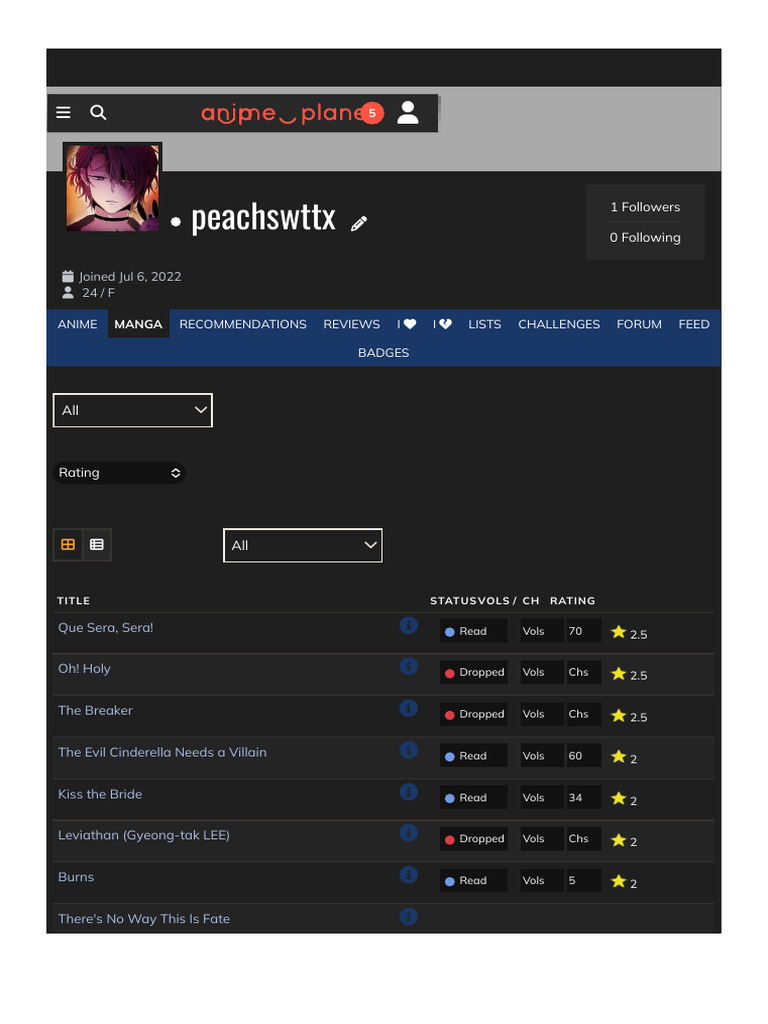Change Dropped status for Oh! Holy
Image resolution: width=768 pixels, height=1024 pixels.
tap(473, 672)
